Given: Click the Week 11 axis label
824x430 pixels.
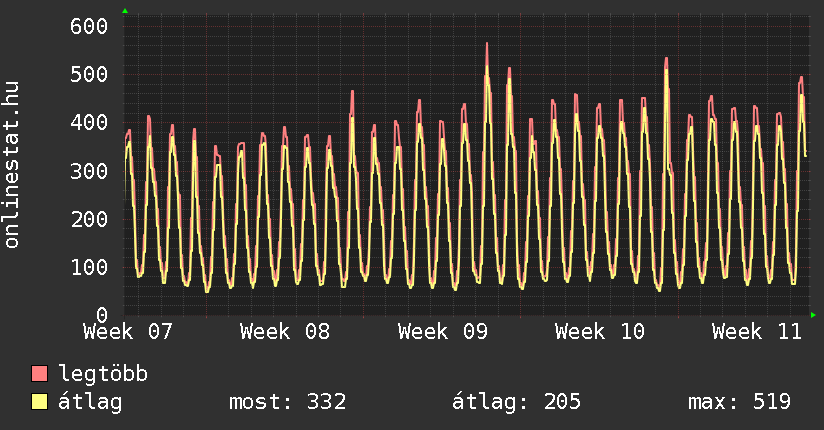Looking at the screenshot, I should pos(757,332).
